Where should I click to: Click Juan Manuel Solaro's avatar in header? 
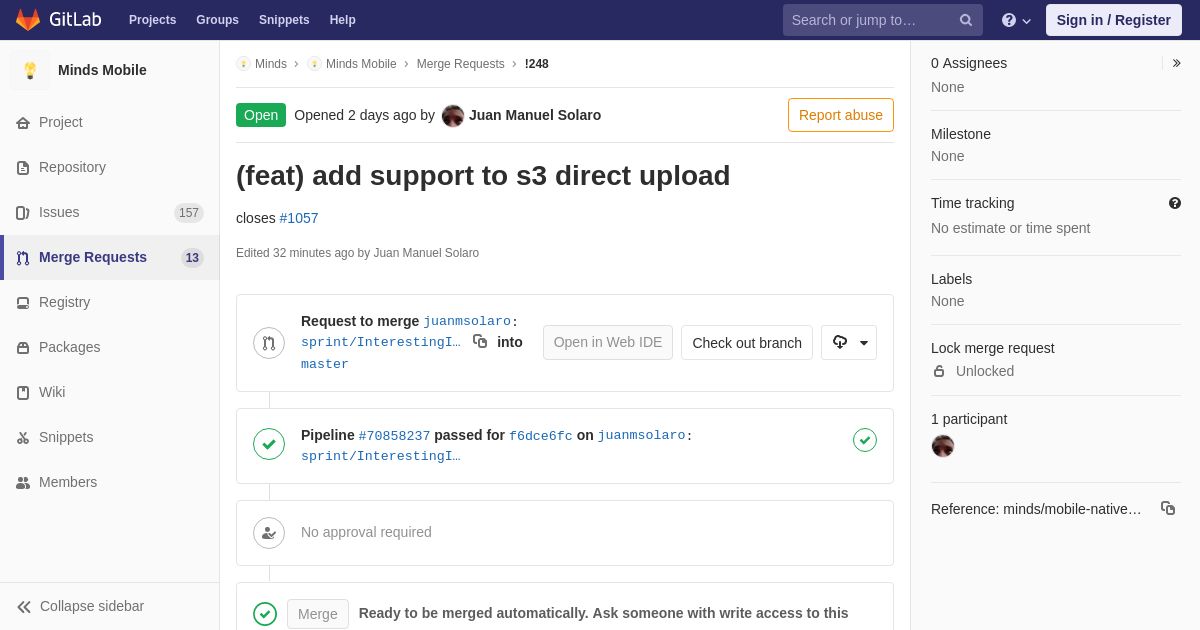point(453,116)
